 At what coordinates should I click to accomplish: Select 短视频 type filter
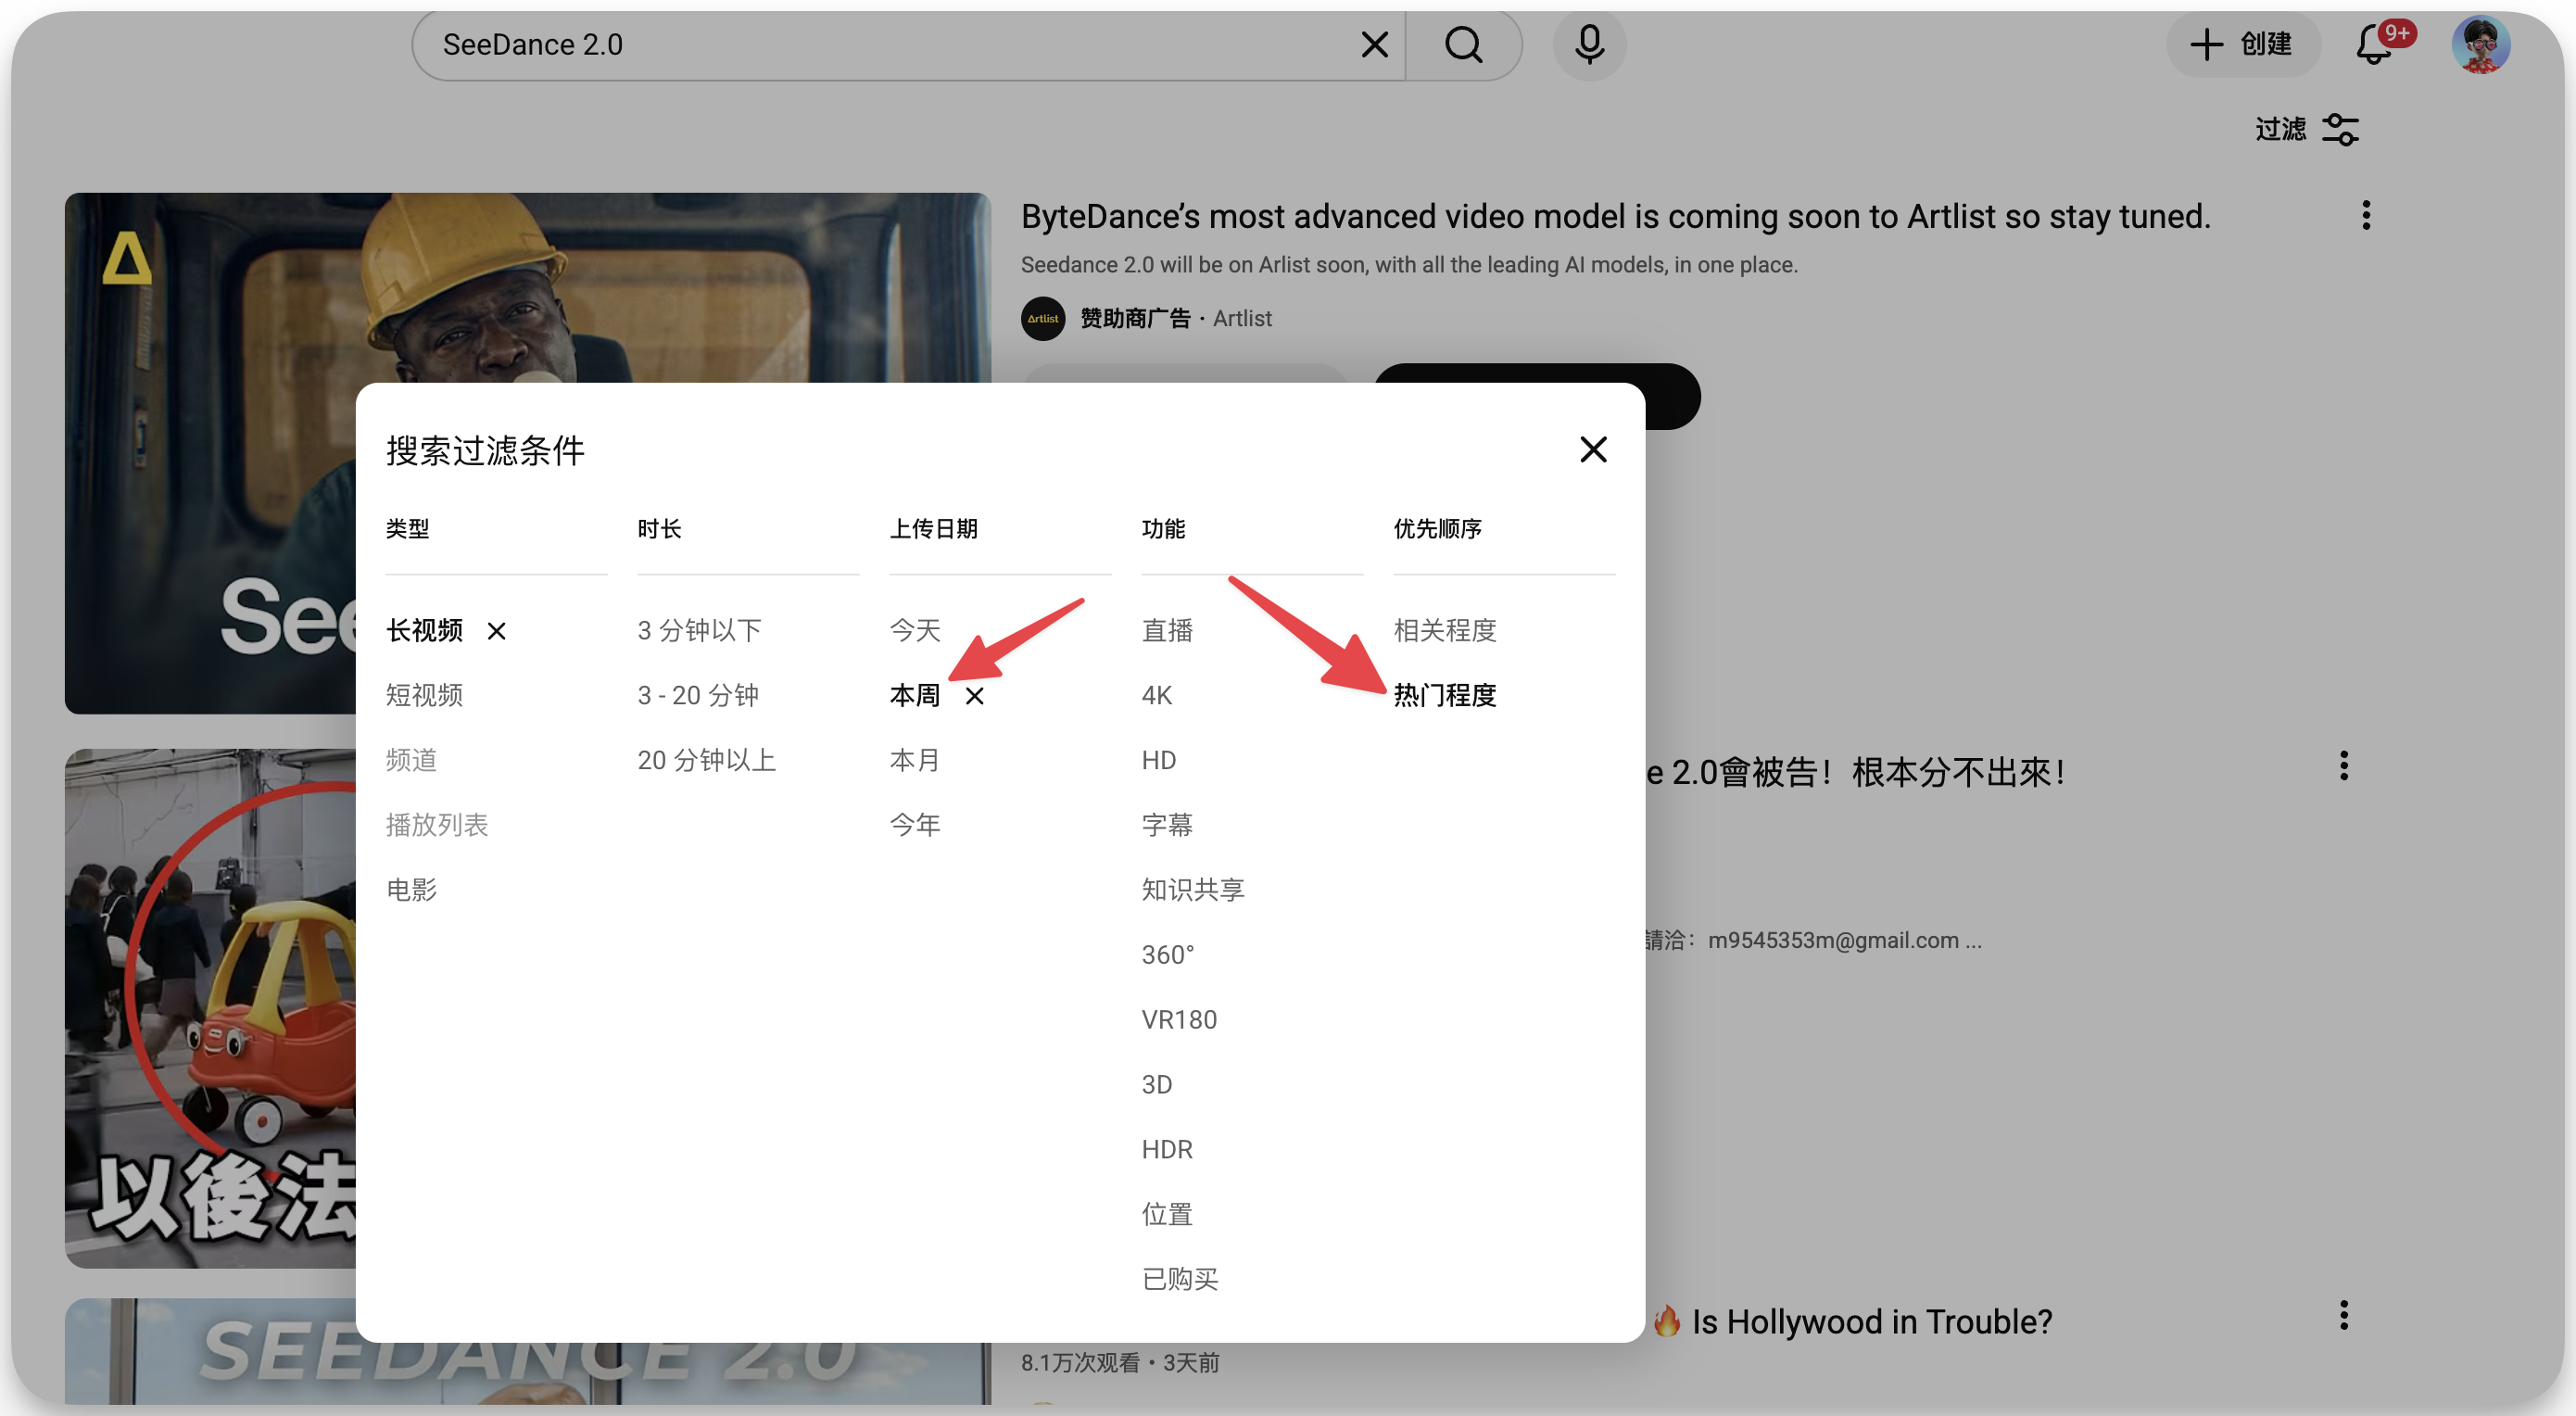point(424,696)
